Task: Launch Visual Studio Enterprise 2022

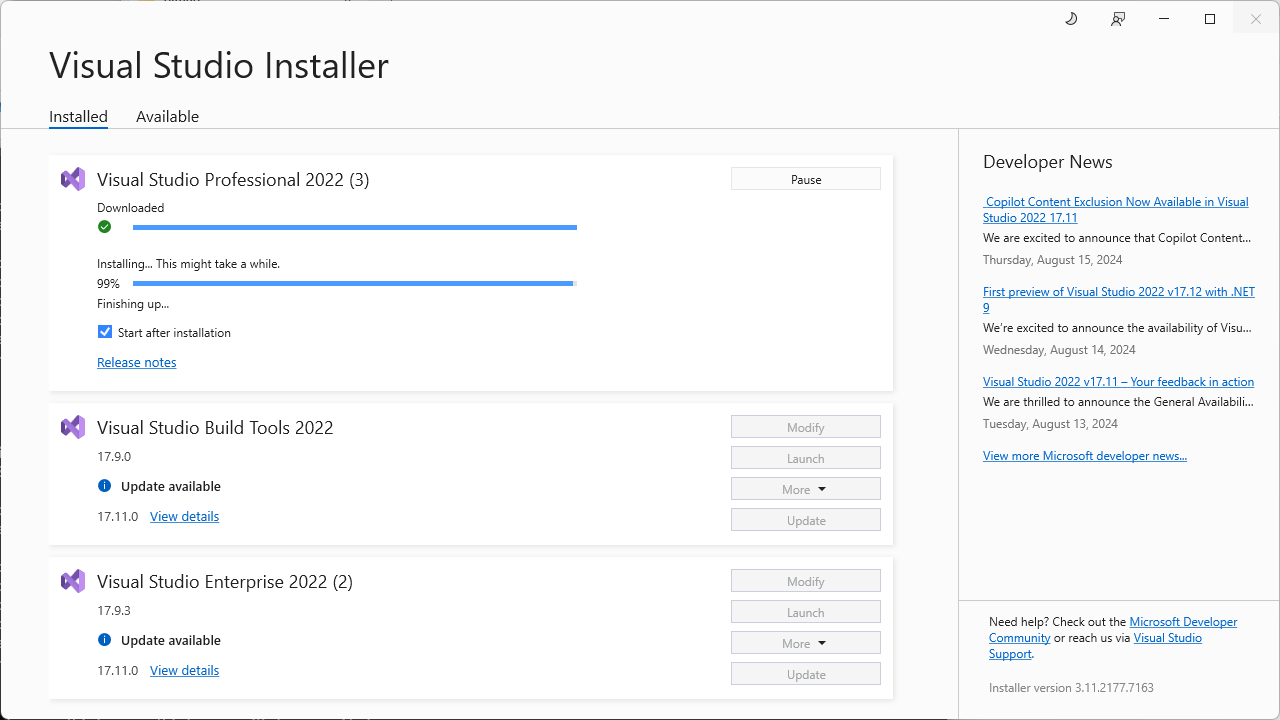Action: point(806,612)
